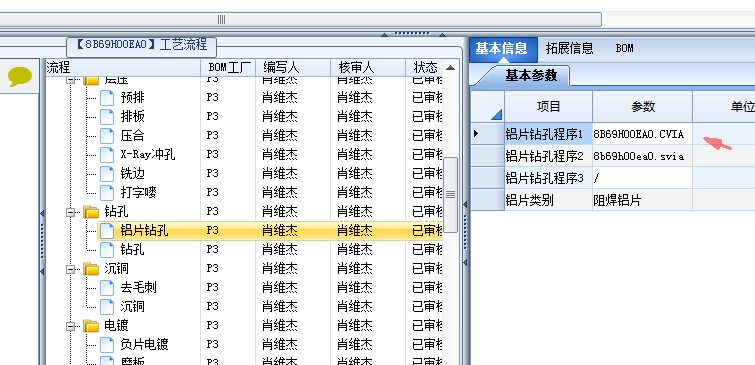755x365 pixels.
Task: Click the yellow speech bubble comment icon
Action: click(x=20, y=76)
